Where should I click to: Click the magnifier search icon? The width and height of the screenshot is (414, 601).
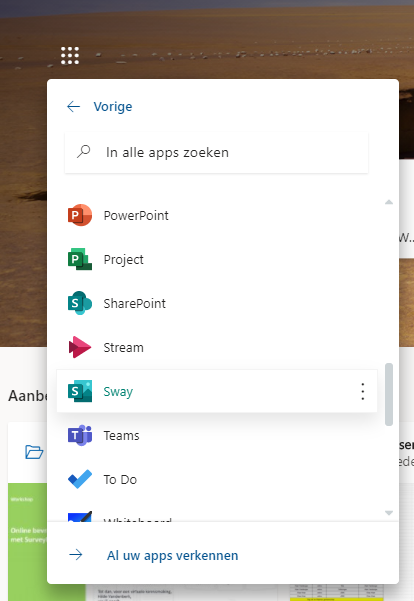coord(84,152)
